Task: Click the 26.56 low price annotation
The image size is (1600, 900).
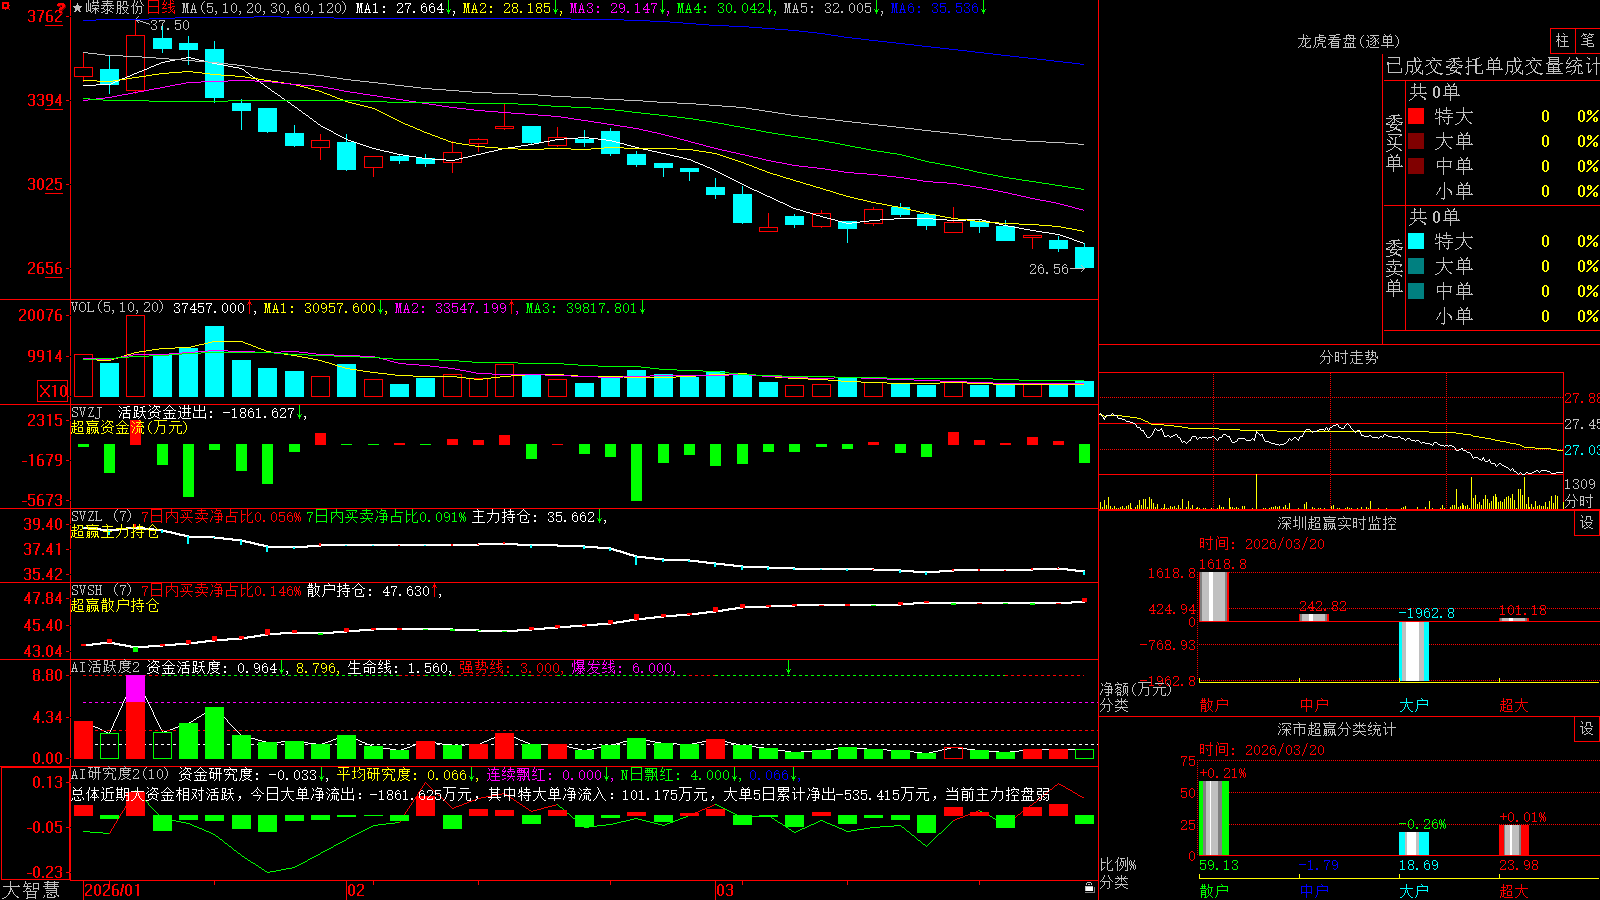Action: tap(1049, 269)
